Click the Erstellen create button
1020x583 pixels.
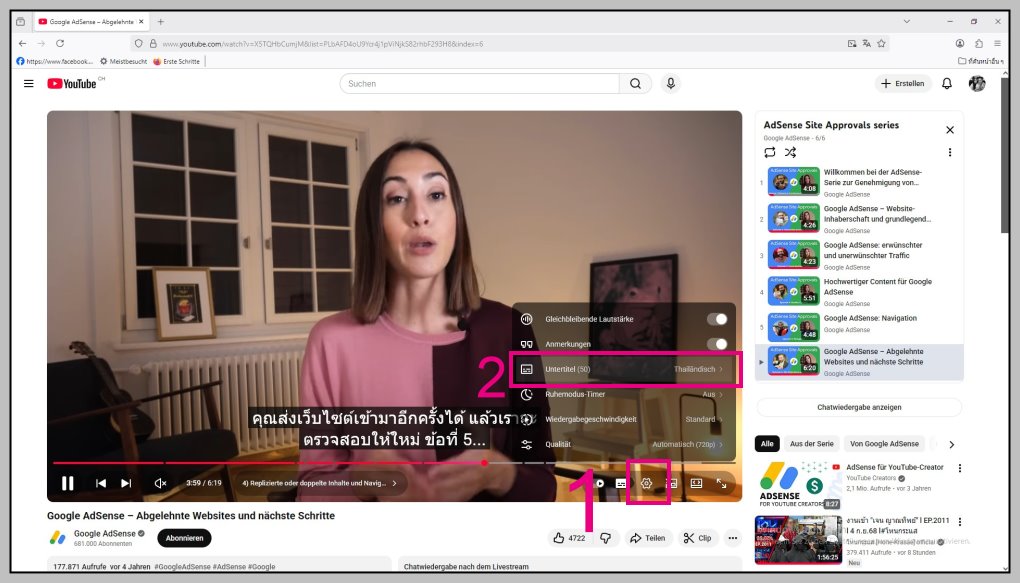pyautogui.click(x=902, y=83)
